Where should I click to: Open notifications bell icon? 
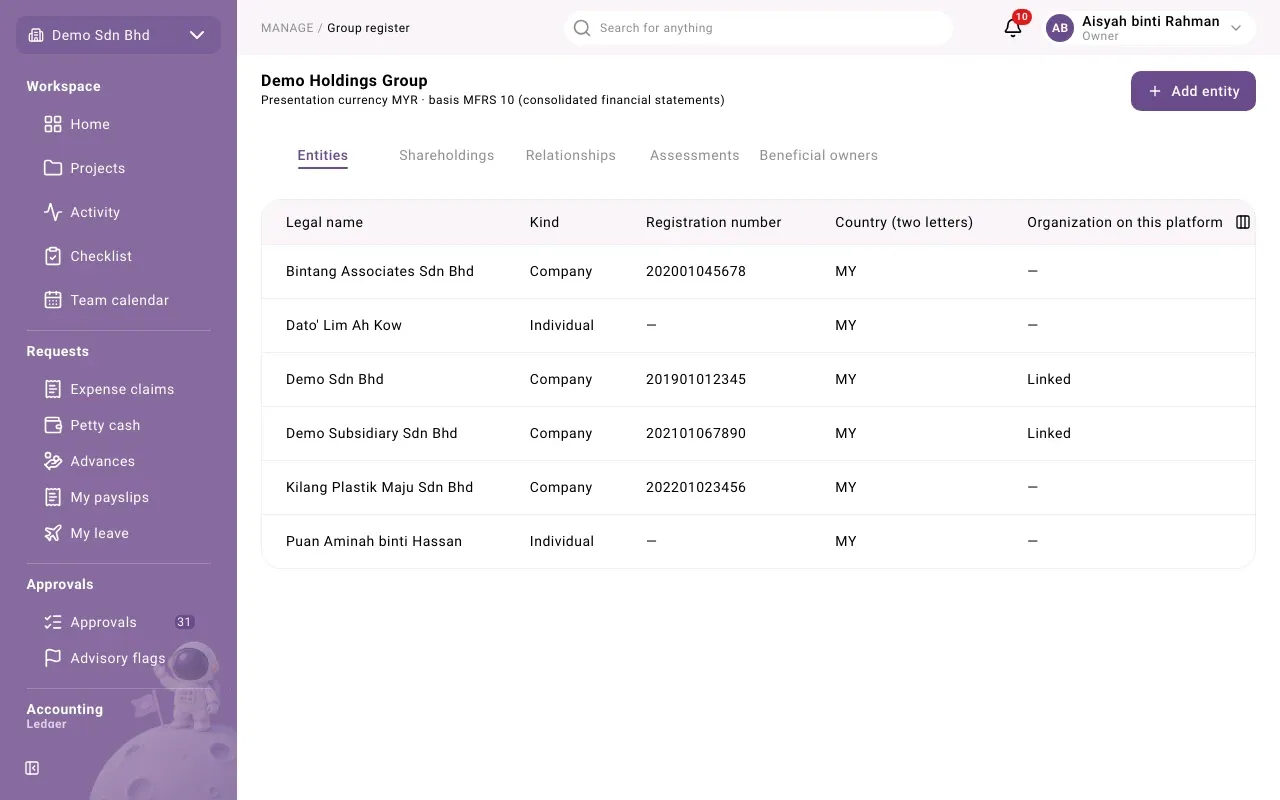pyautogui.click(x=1013, y=28)
